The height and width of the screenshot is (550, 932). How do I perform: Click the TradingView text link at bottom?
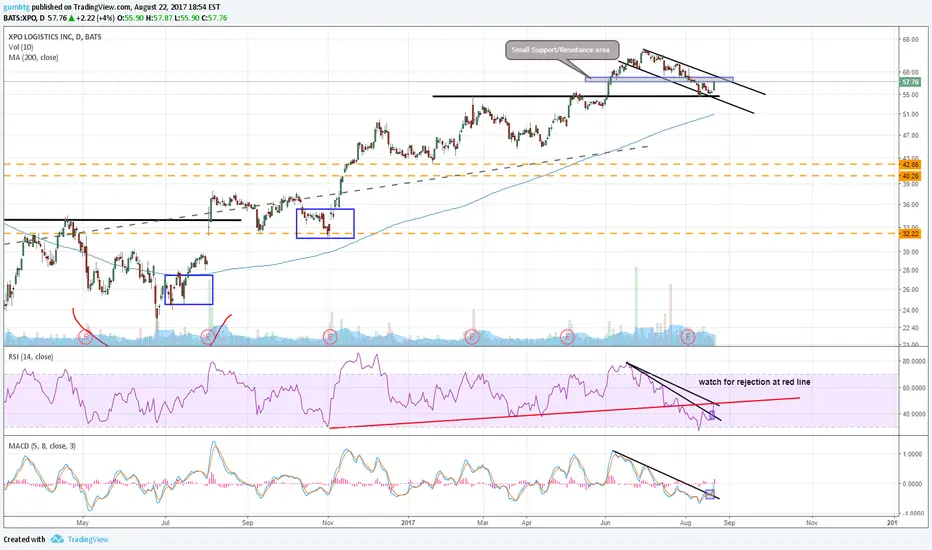click(88, 539)
